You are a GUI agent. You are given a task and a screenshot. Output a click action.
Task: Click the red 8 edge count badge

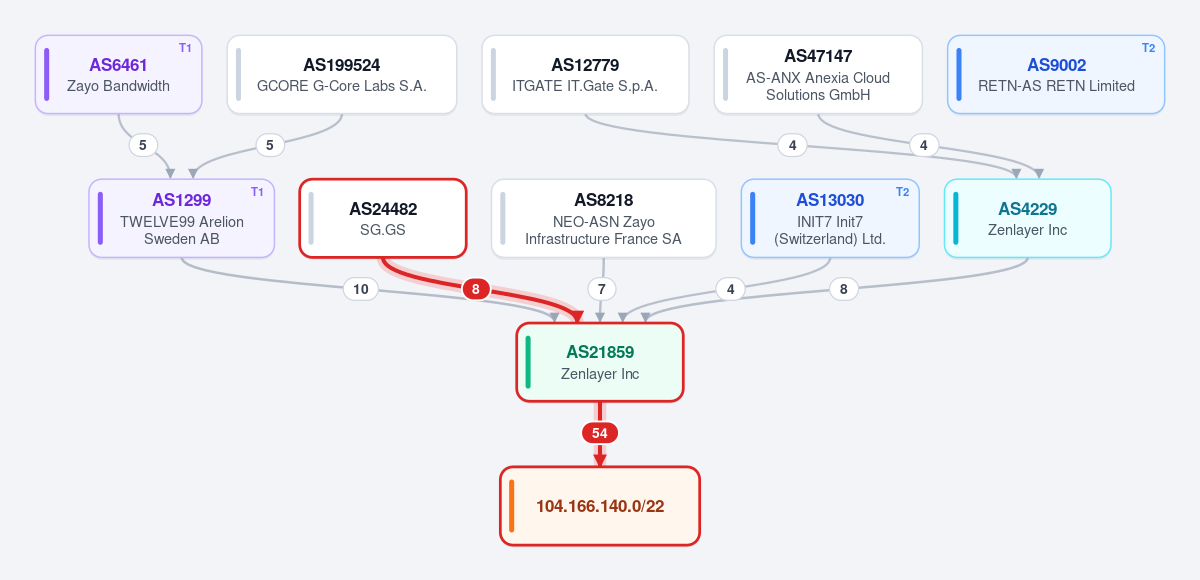point(475,289)
